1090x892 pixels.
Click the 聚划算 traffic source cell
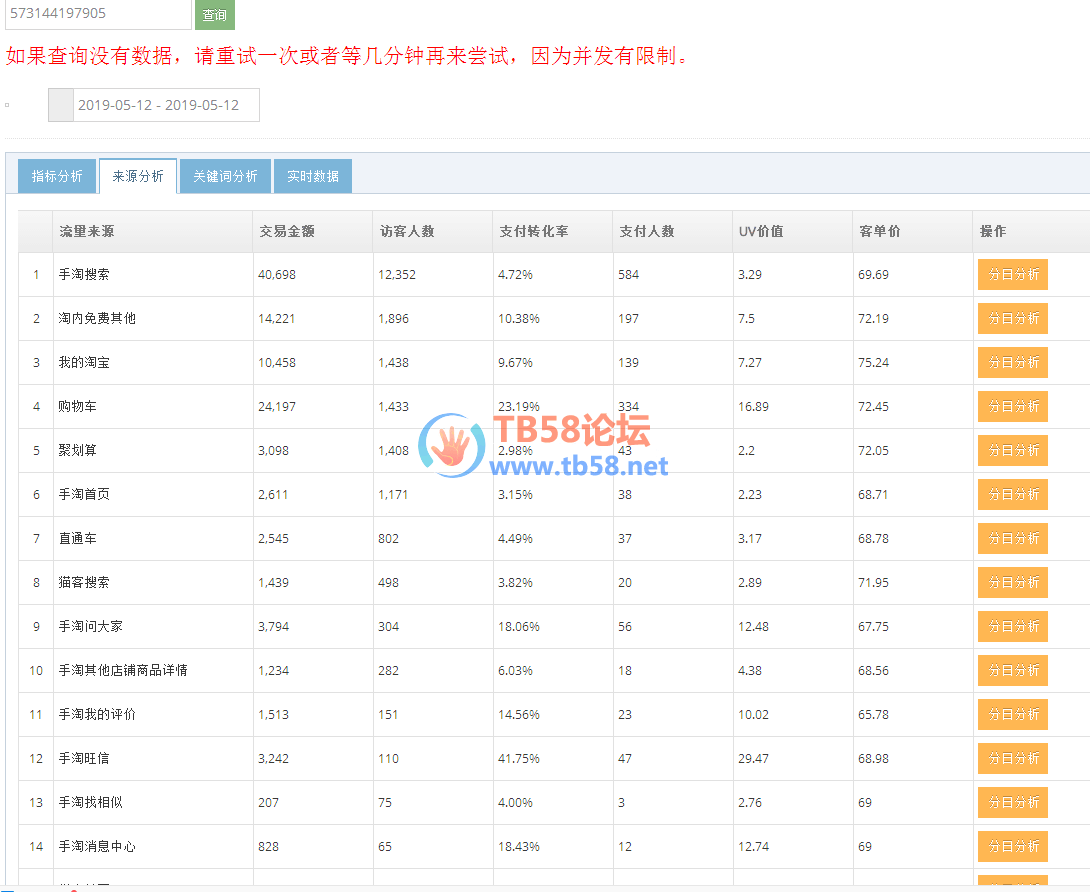(x=78, y=450)
